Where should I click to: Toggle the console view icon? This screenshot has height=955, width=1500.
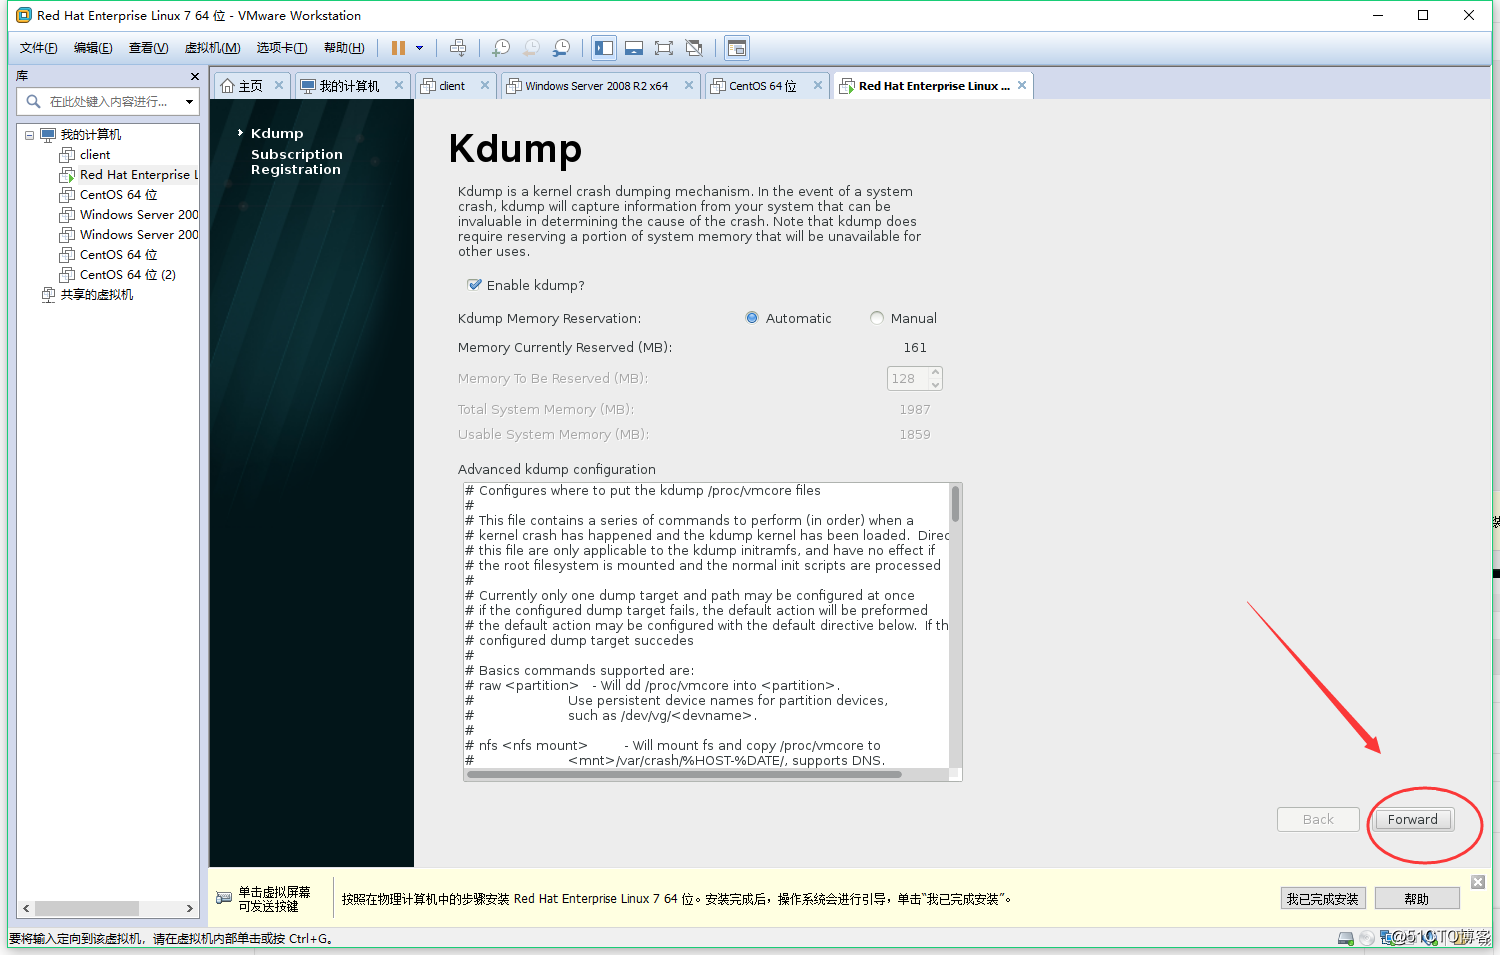pyautogui.click(x=737, y=48)
